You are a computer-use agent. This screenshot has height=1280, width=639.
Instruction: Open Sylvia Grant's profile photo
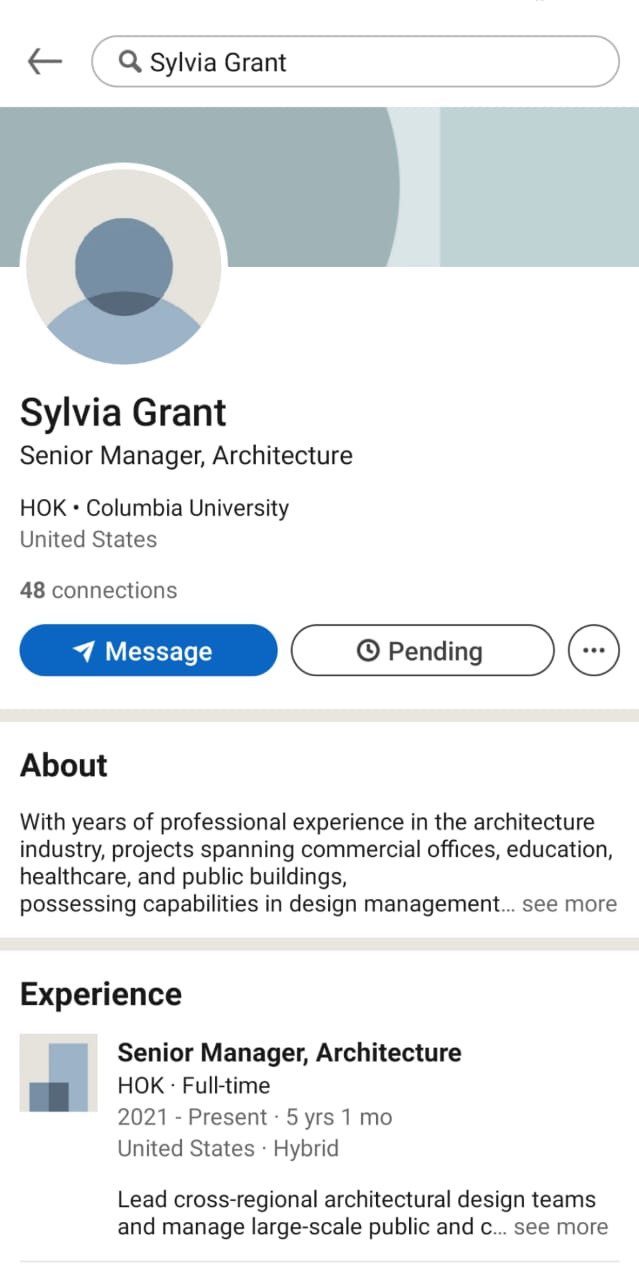coord(124,267)
